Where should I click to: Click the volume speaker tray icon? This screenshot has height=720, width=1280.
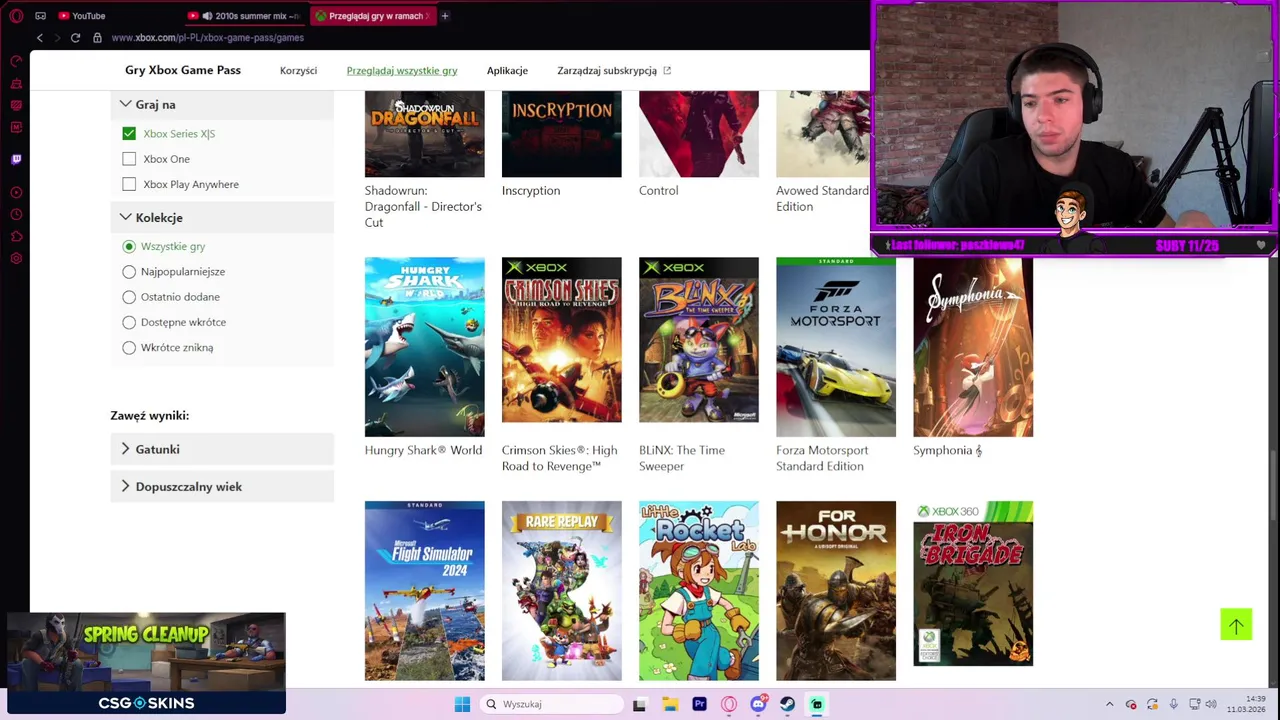point(1211,704)
